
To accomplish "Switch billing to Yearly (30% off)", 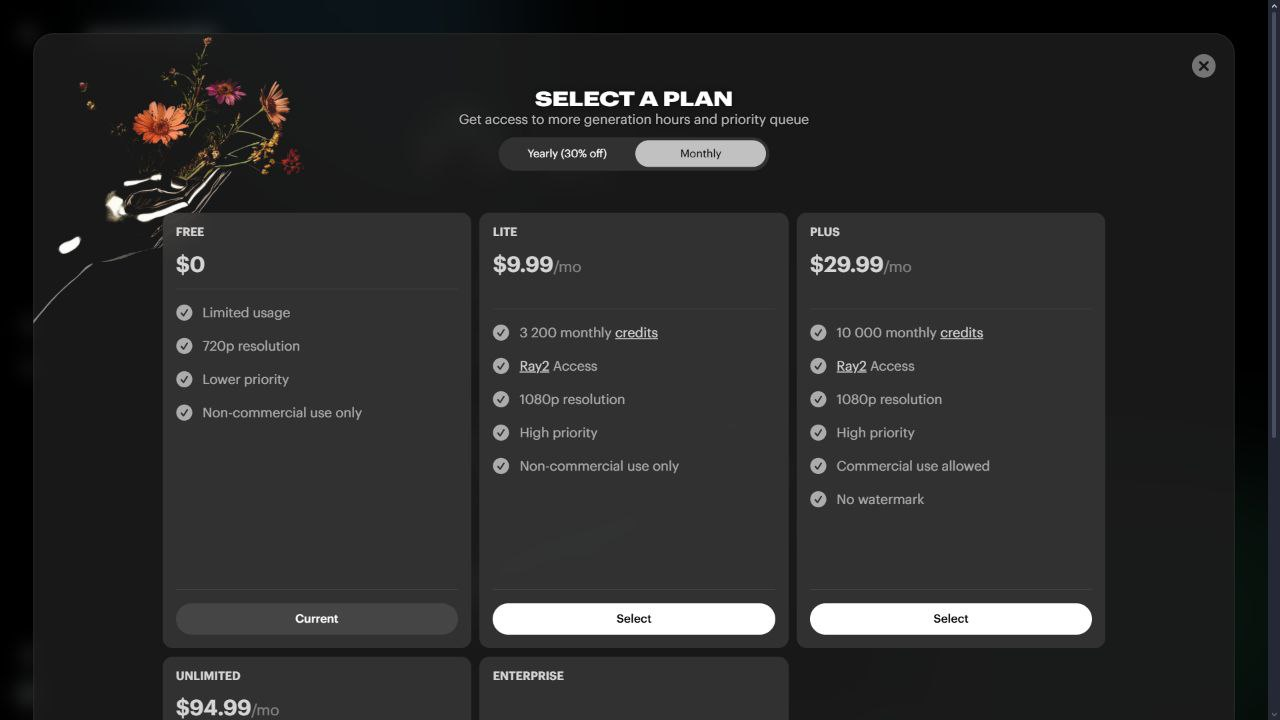I will (567, 154).
